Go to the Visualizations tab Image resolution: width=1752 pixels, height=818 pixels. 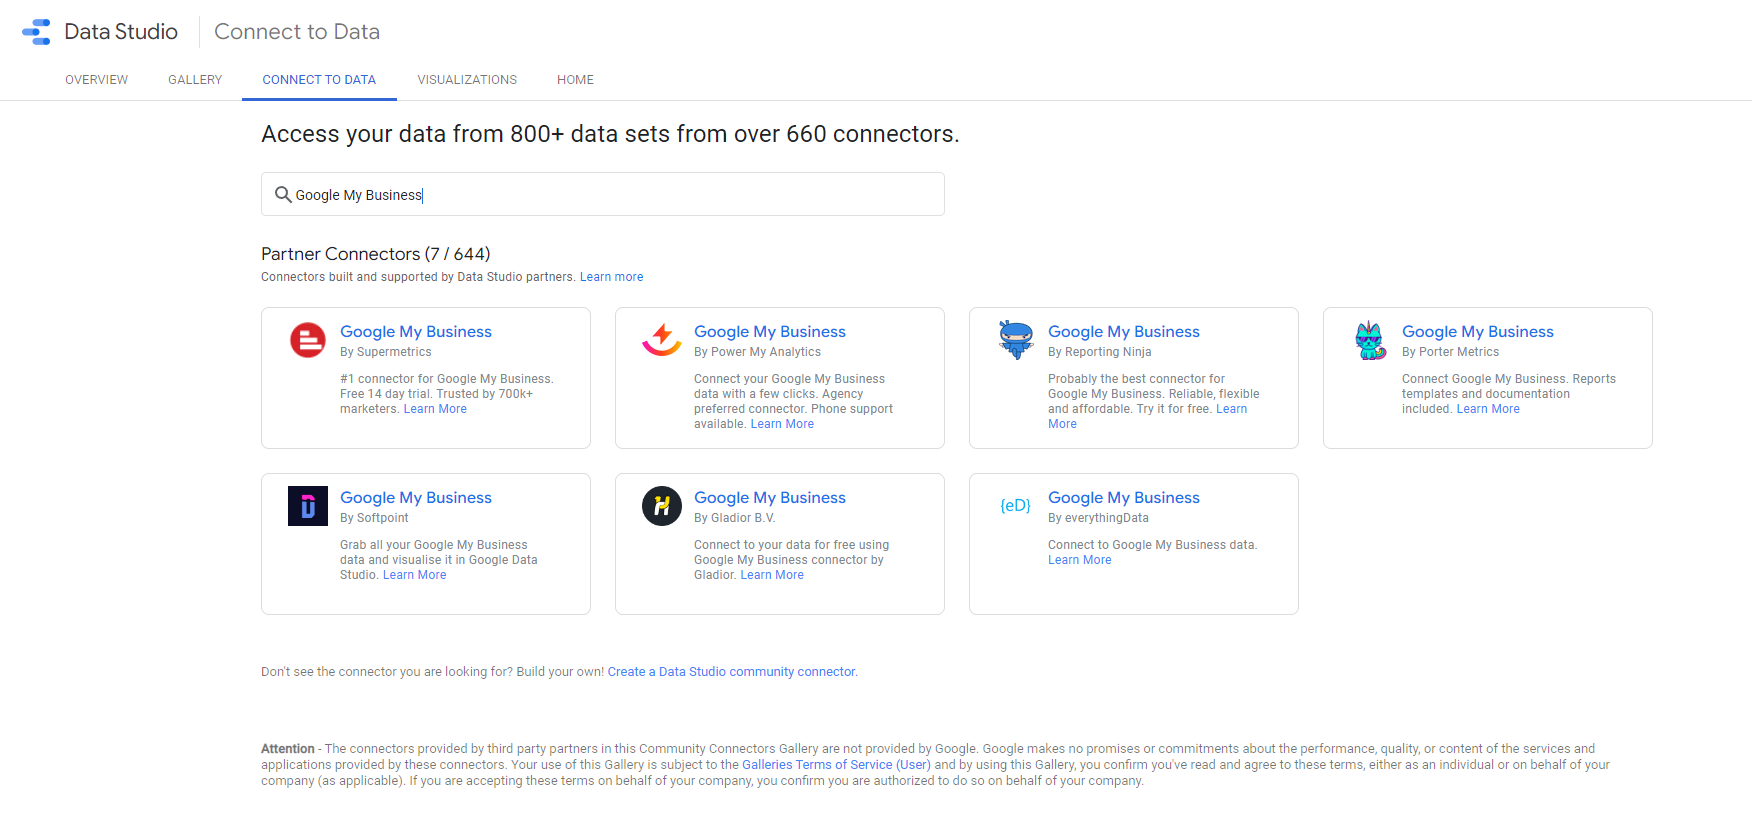[467, 80]
